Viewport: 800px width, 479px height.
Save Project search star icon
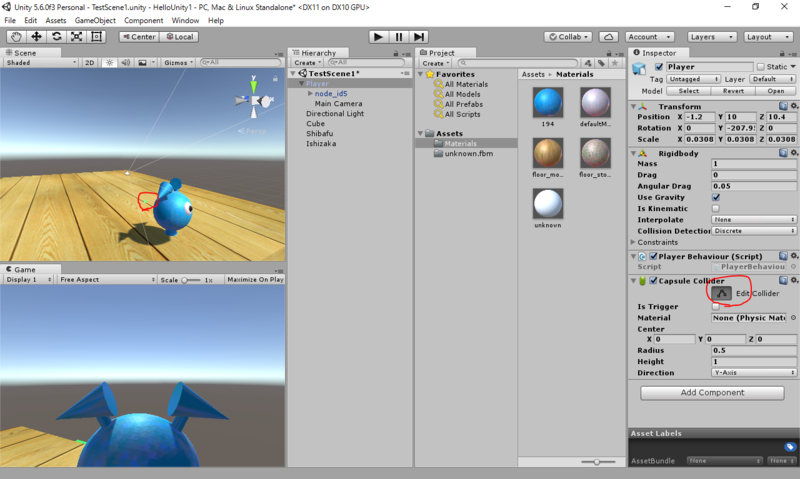tap(615, 63)
